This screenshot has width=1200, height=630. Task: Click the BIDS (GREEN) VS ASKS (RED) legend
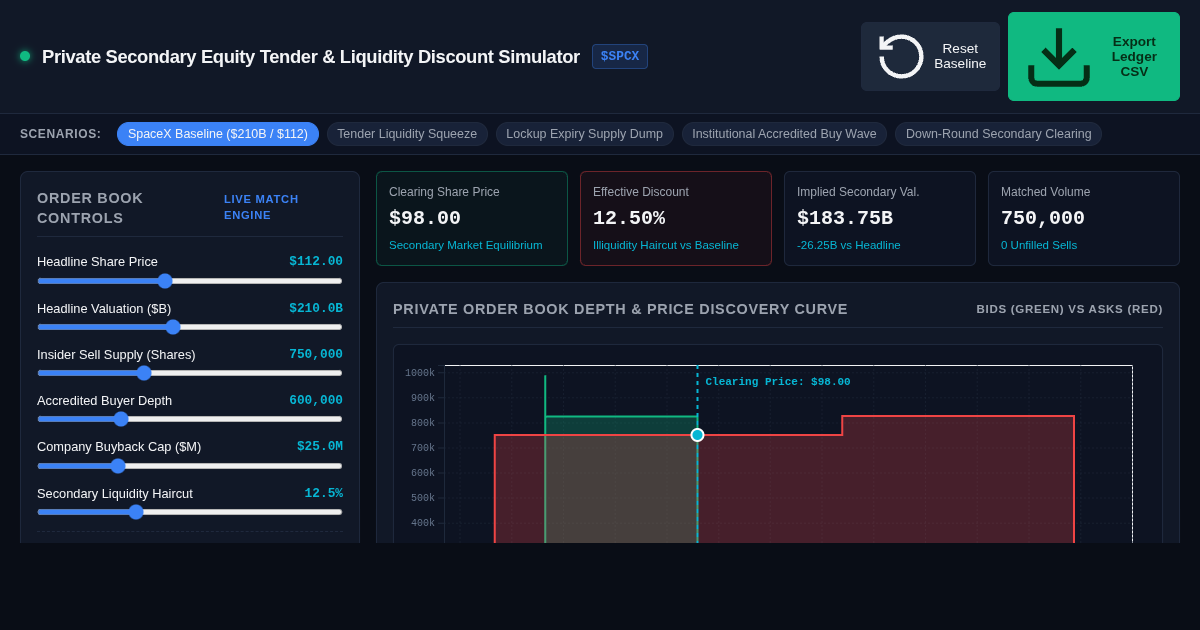pyautogui.click(x=1070, y=309)
